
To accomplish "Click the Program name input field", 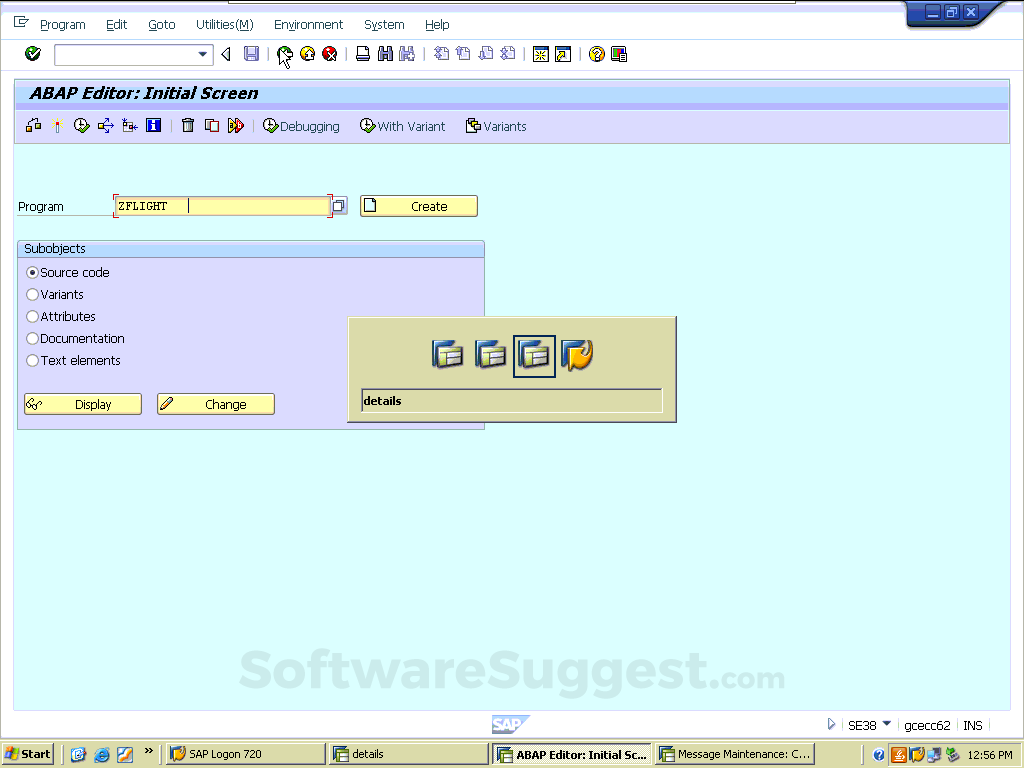I will click(x=223, y=206).
